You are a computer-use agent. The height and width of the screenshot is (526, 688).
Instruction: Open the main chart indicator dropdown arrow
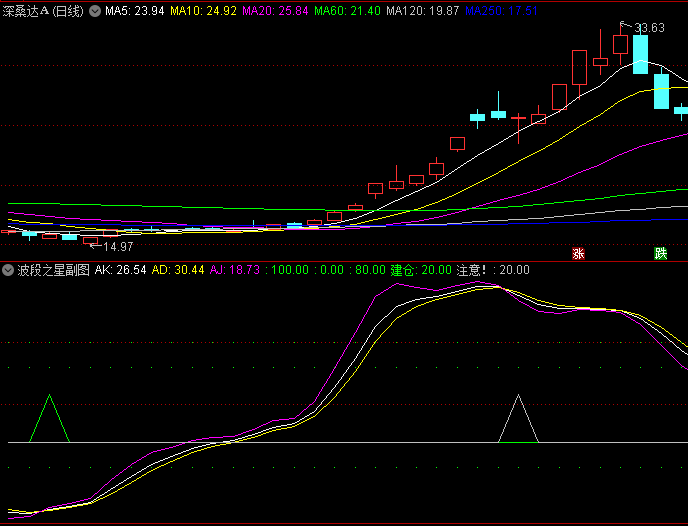coord(95,11)
